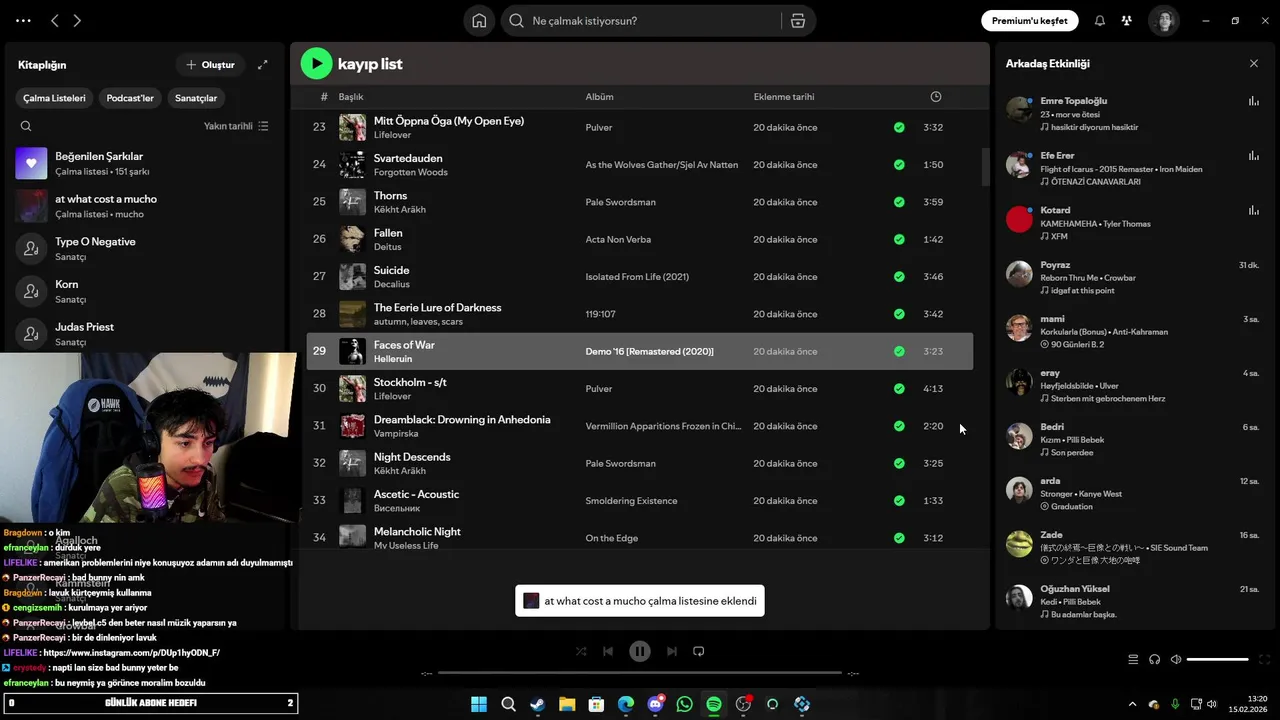Pause the current playback
Screen dimensions: 1280x720
coord(640,651)
